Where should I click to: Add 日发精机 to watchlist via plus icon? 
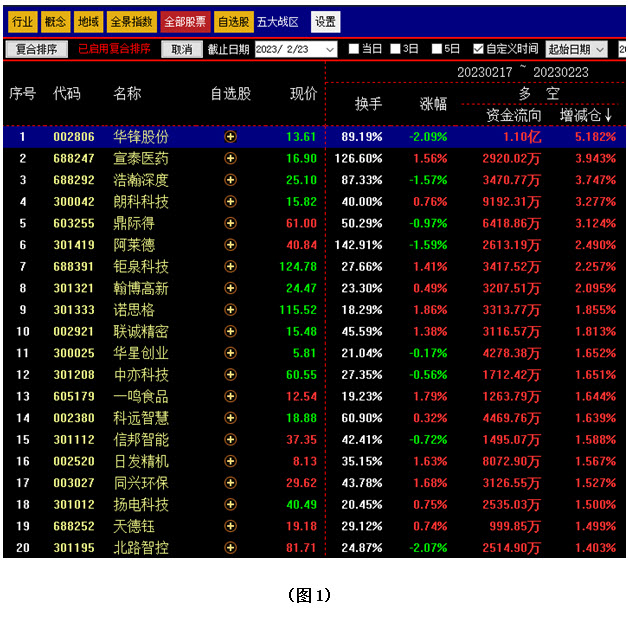tap(230, 461)
